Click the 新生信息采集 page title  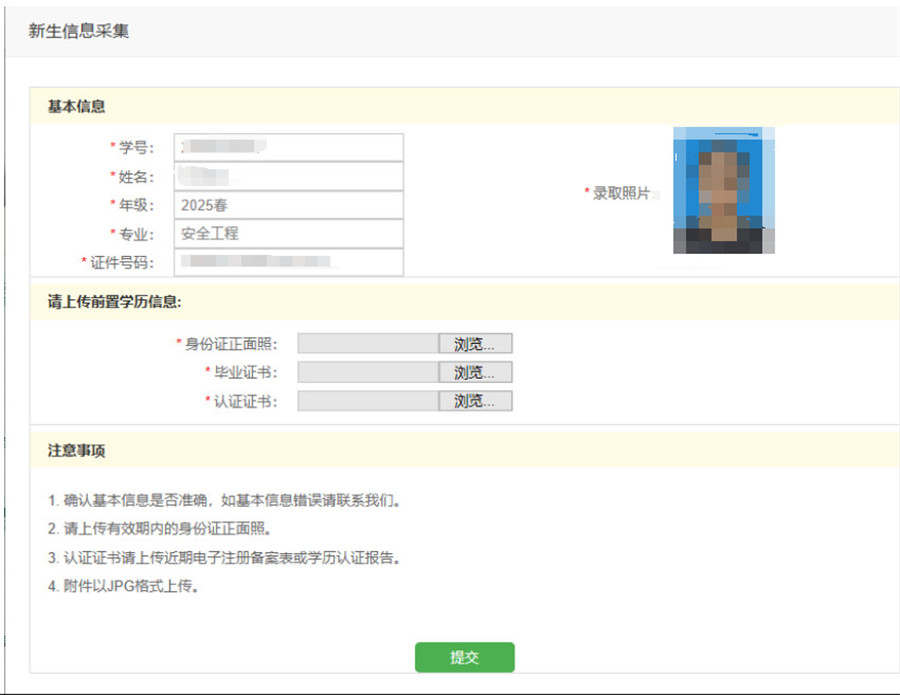(78, 31)
